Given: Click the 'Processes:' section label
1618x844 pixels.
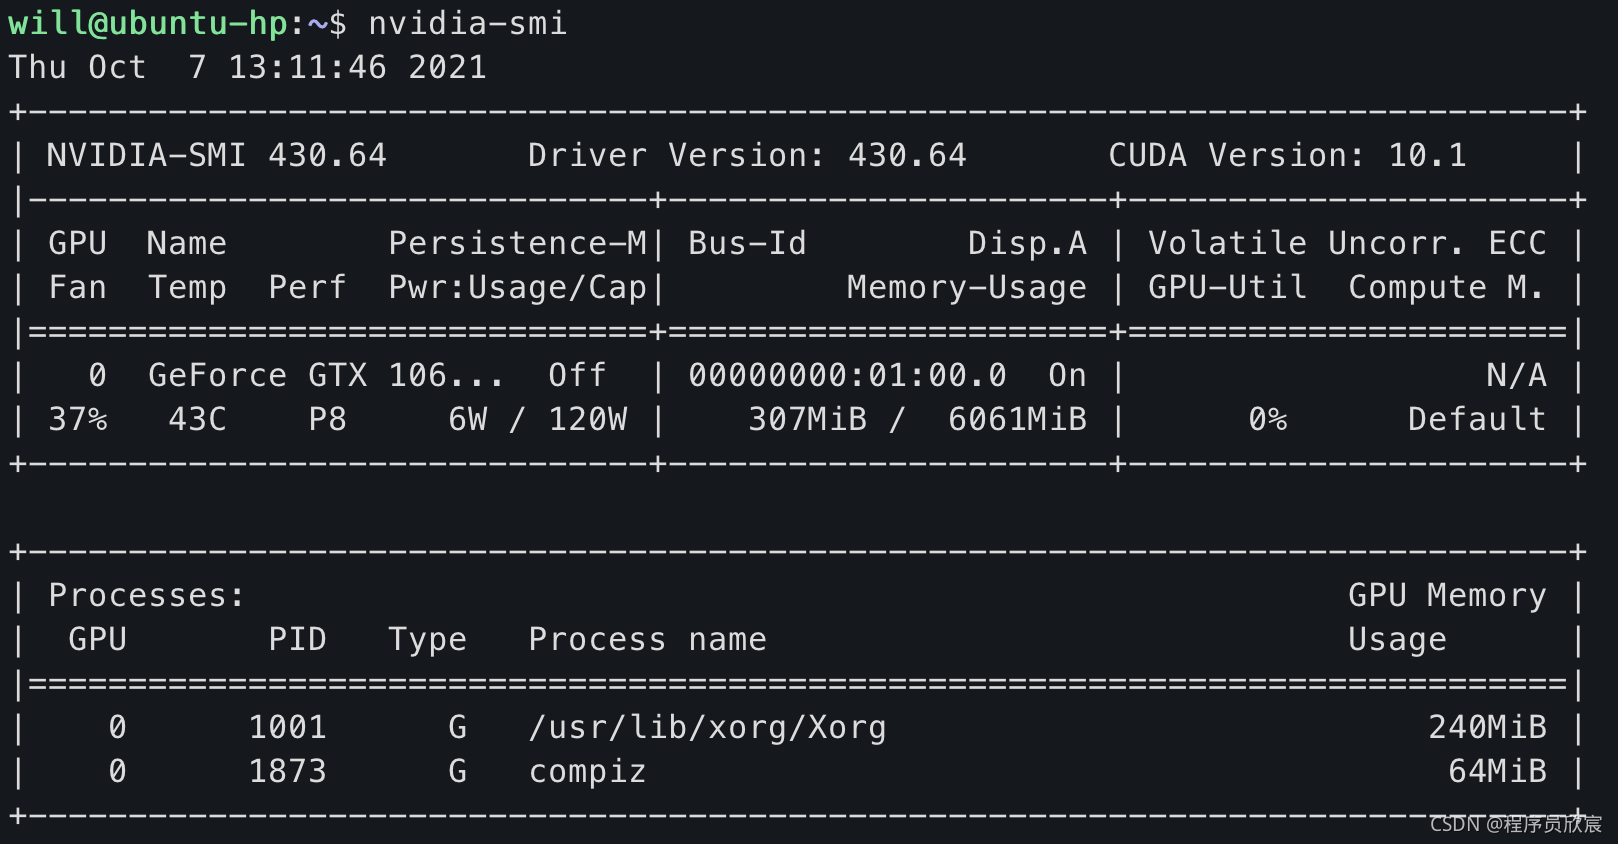Looking at the screenshot, I should point(146,595).
